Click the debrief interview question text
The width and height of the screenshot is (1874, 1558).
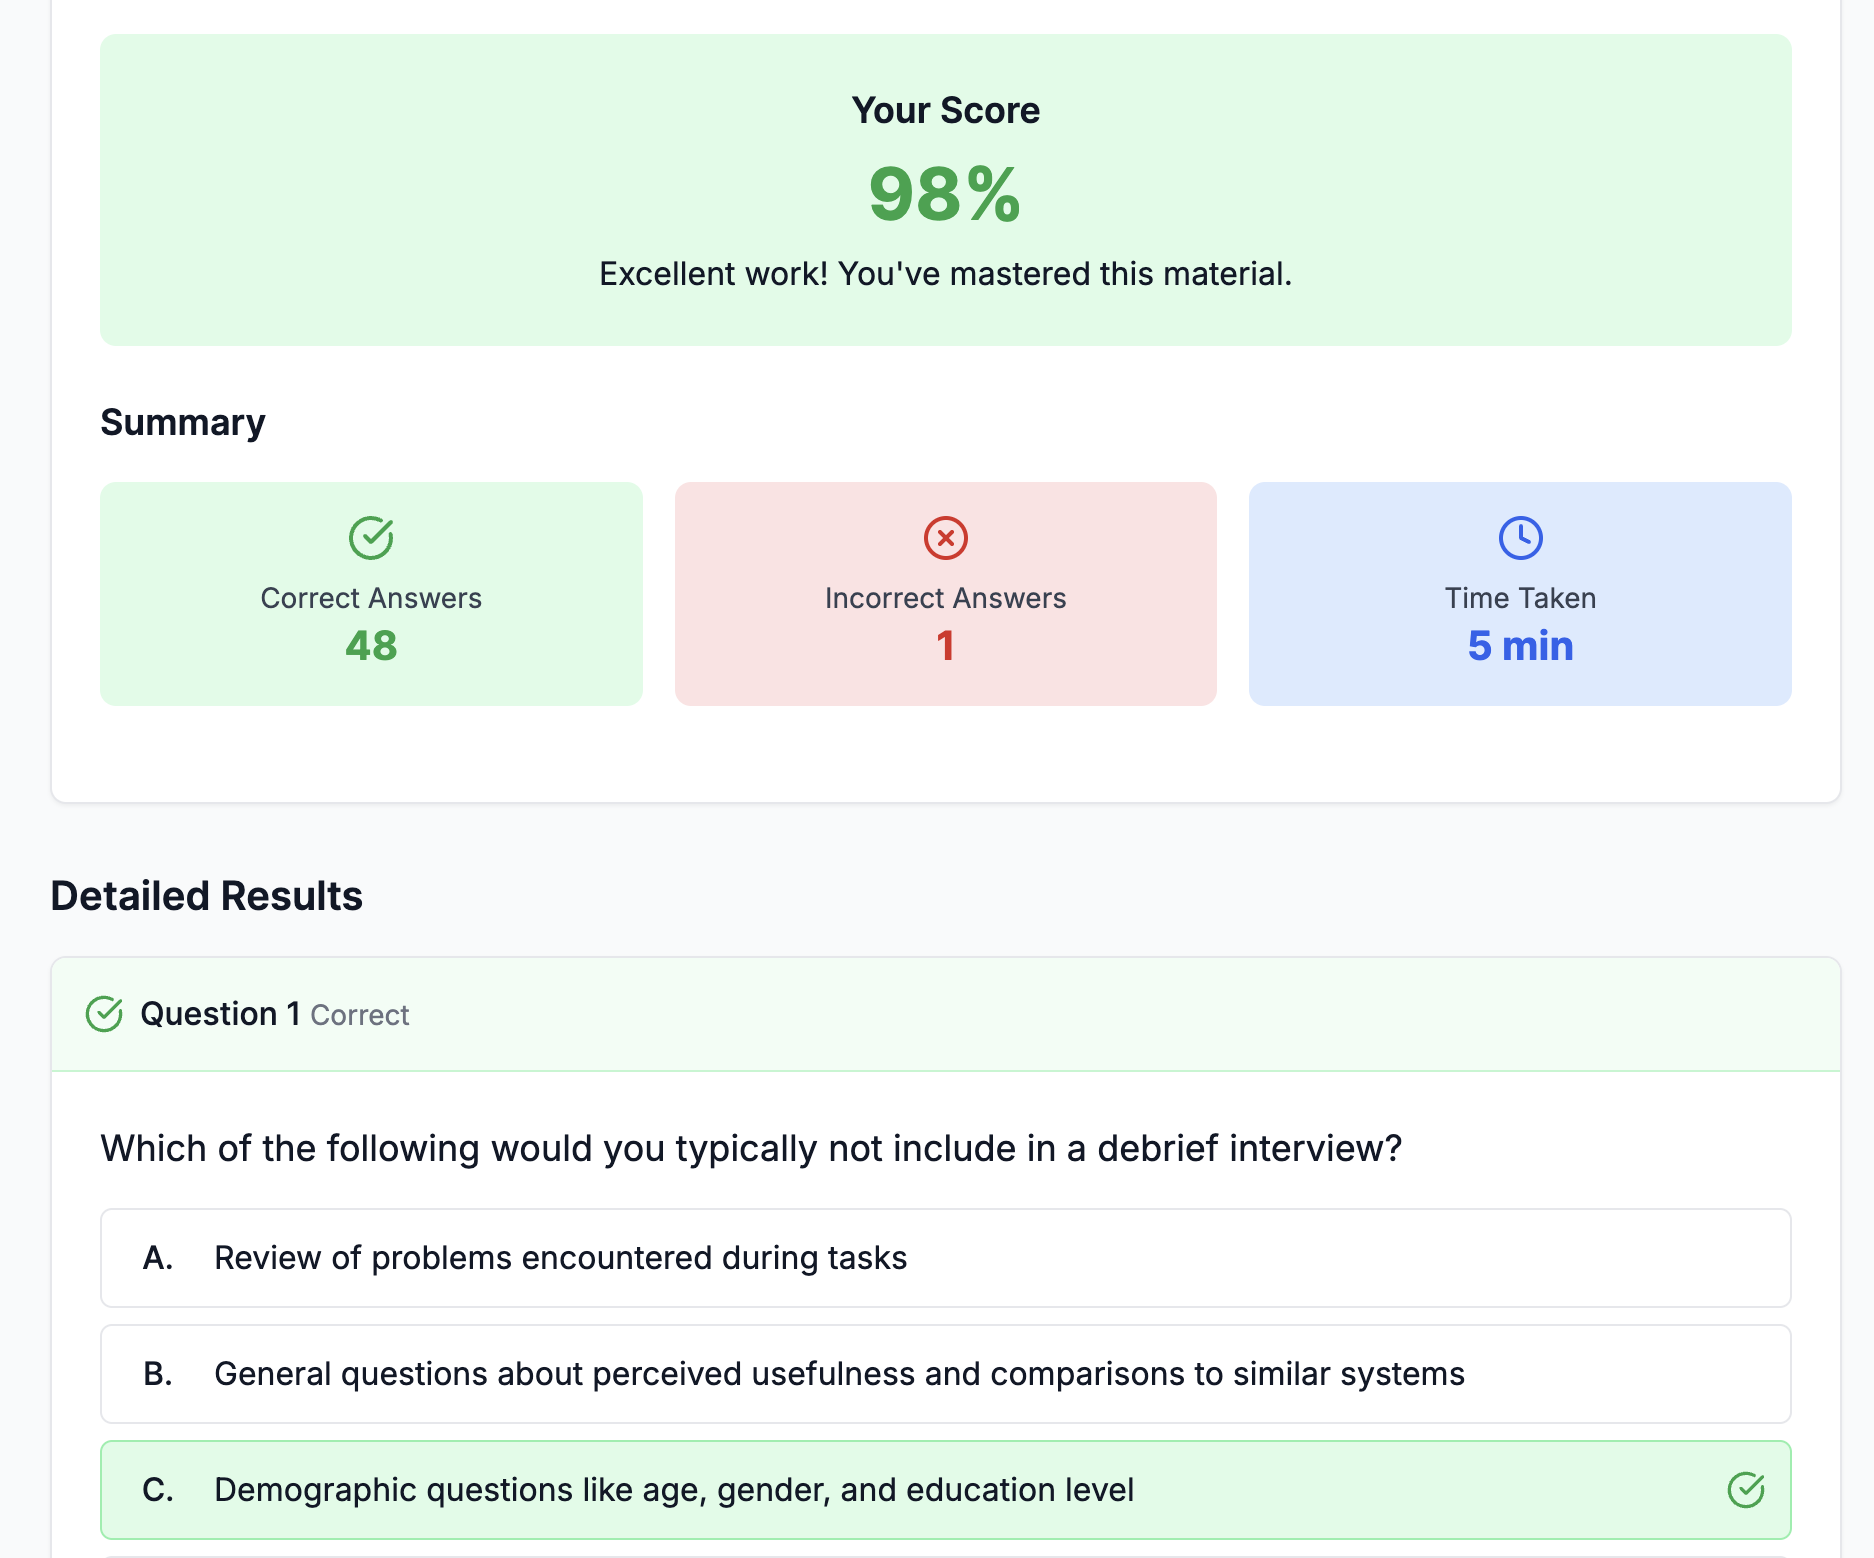[x=751, y=1148]
